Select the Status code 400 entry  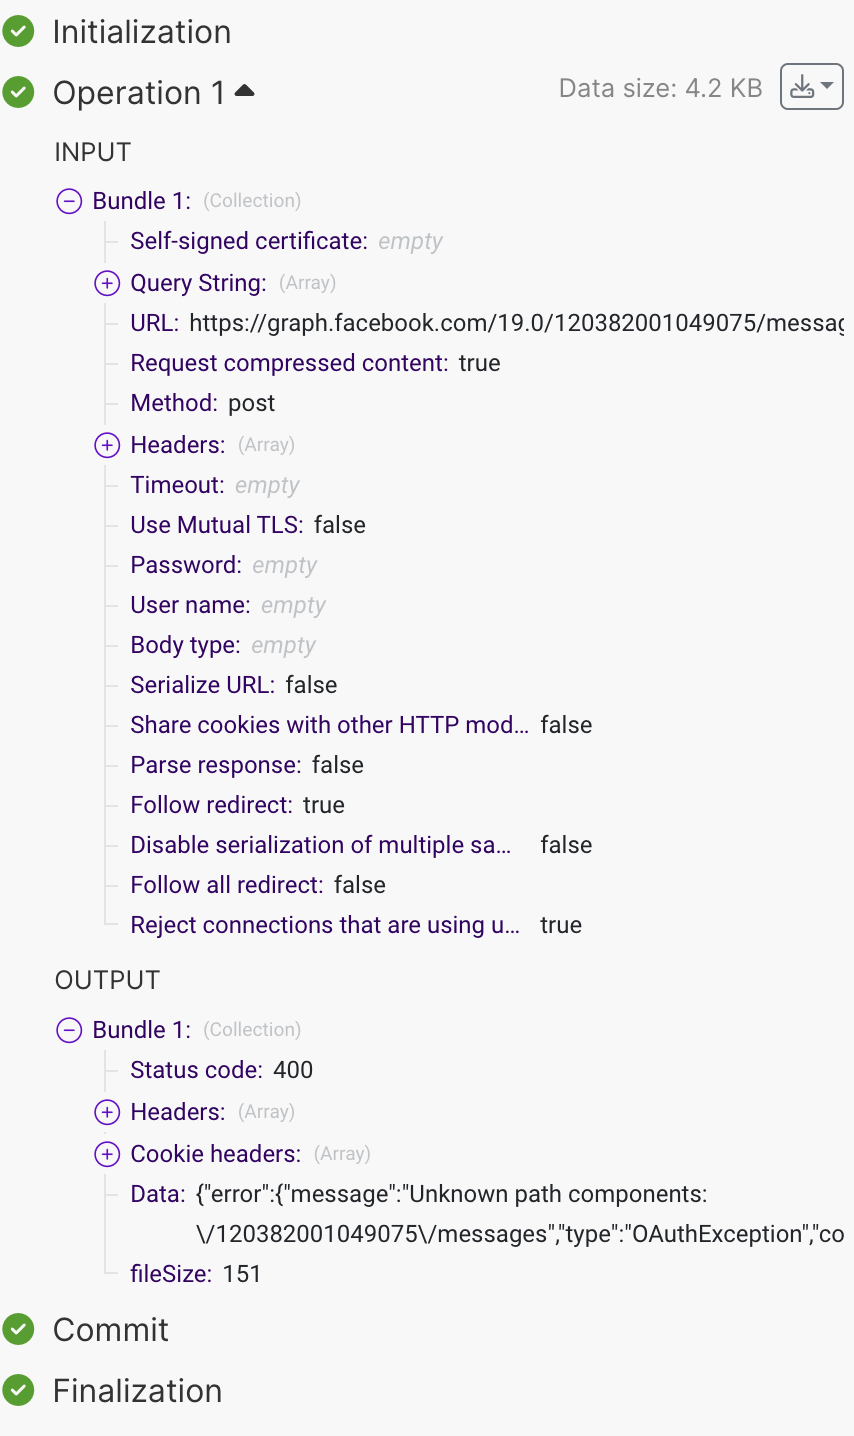[x=222, y=1070]
